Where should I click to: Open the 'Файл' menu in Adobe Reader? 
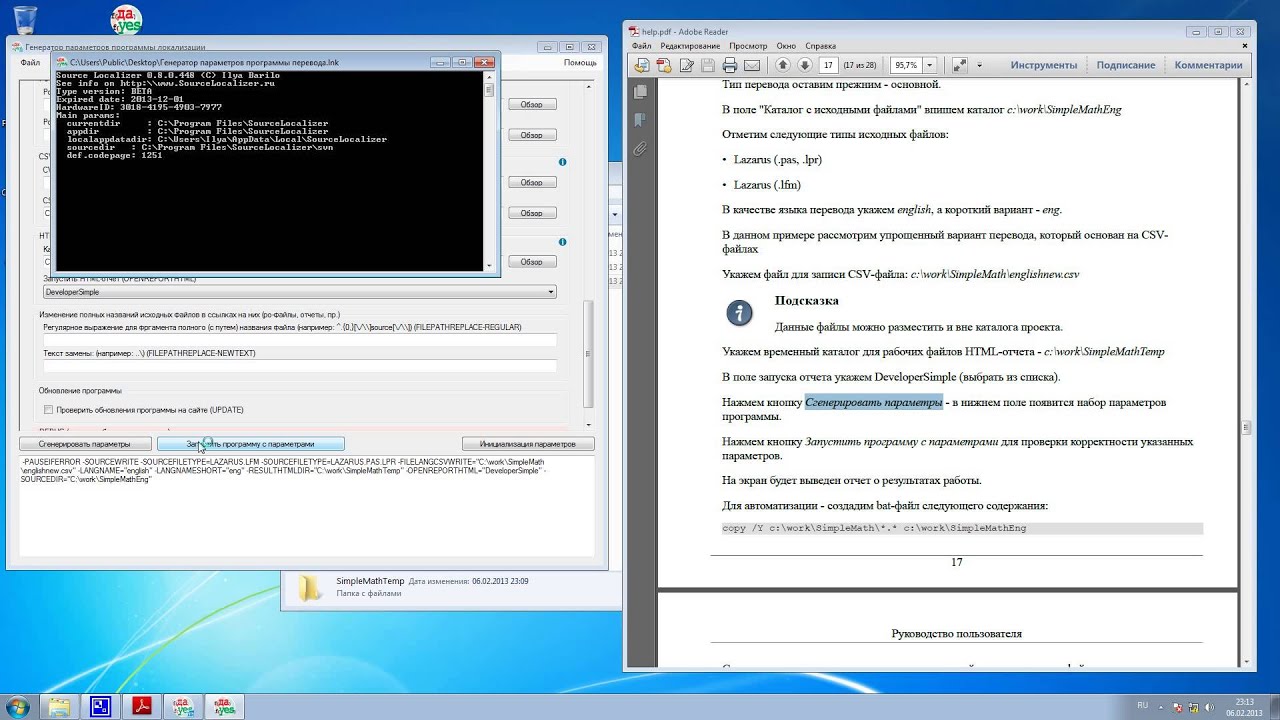pyautogui.click(x=641, y=46)
